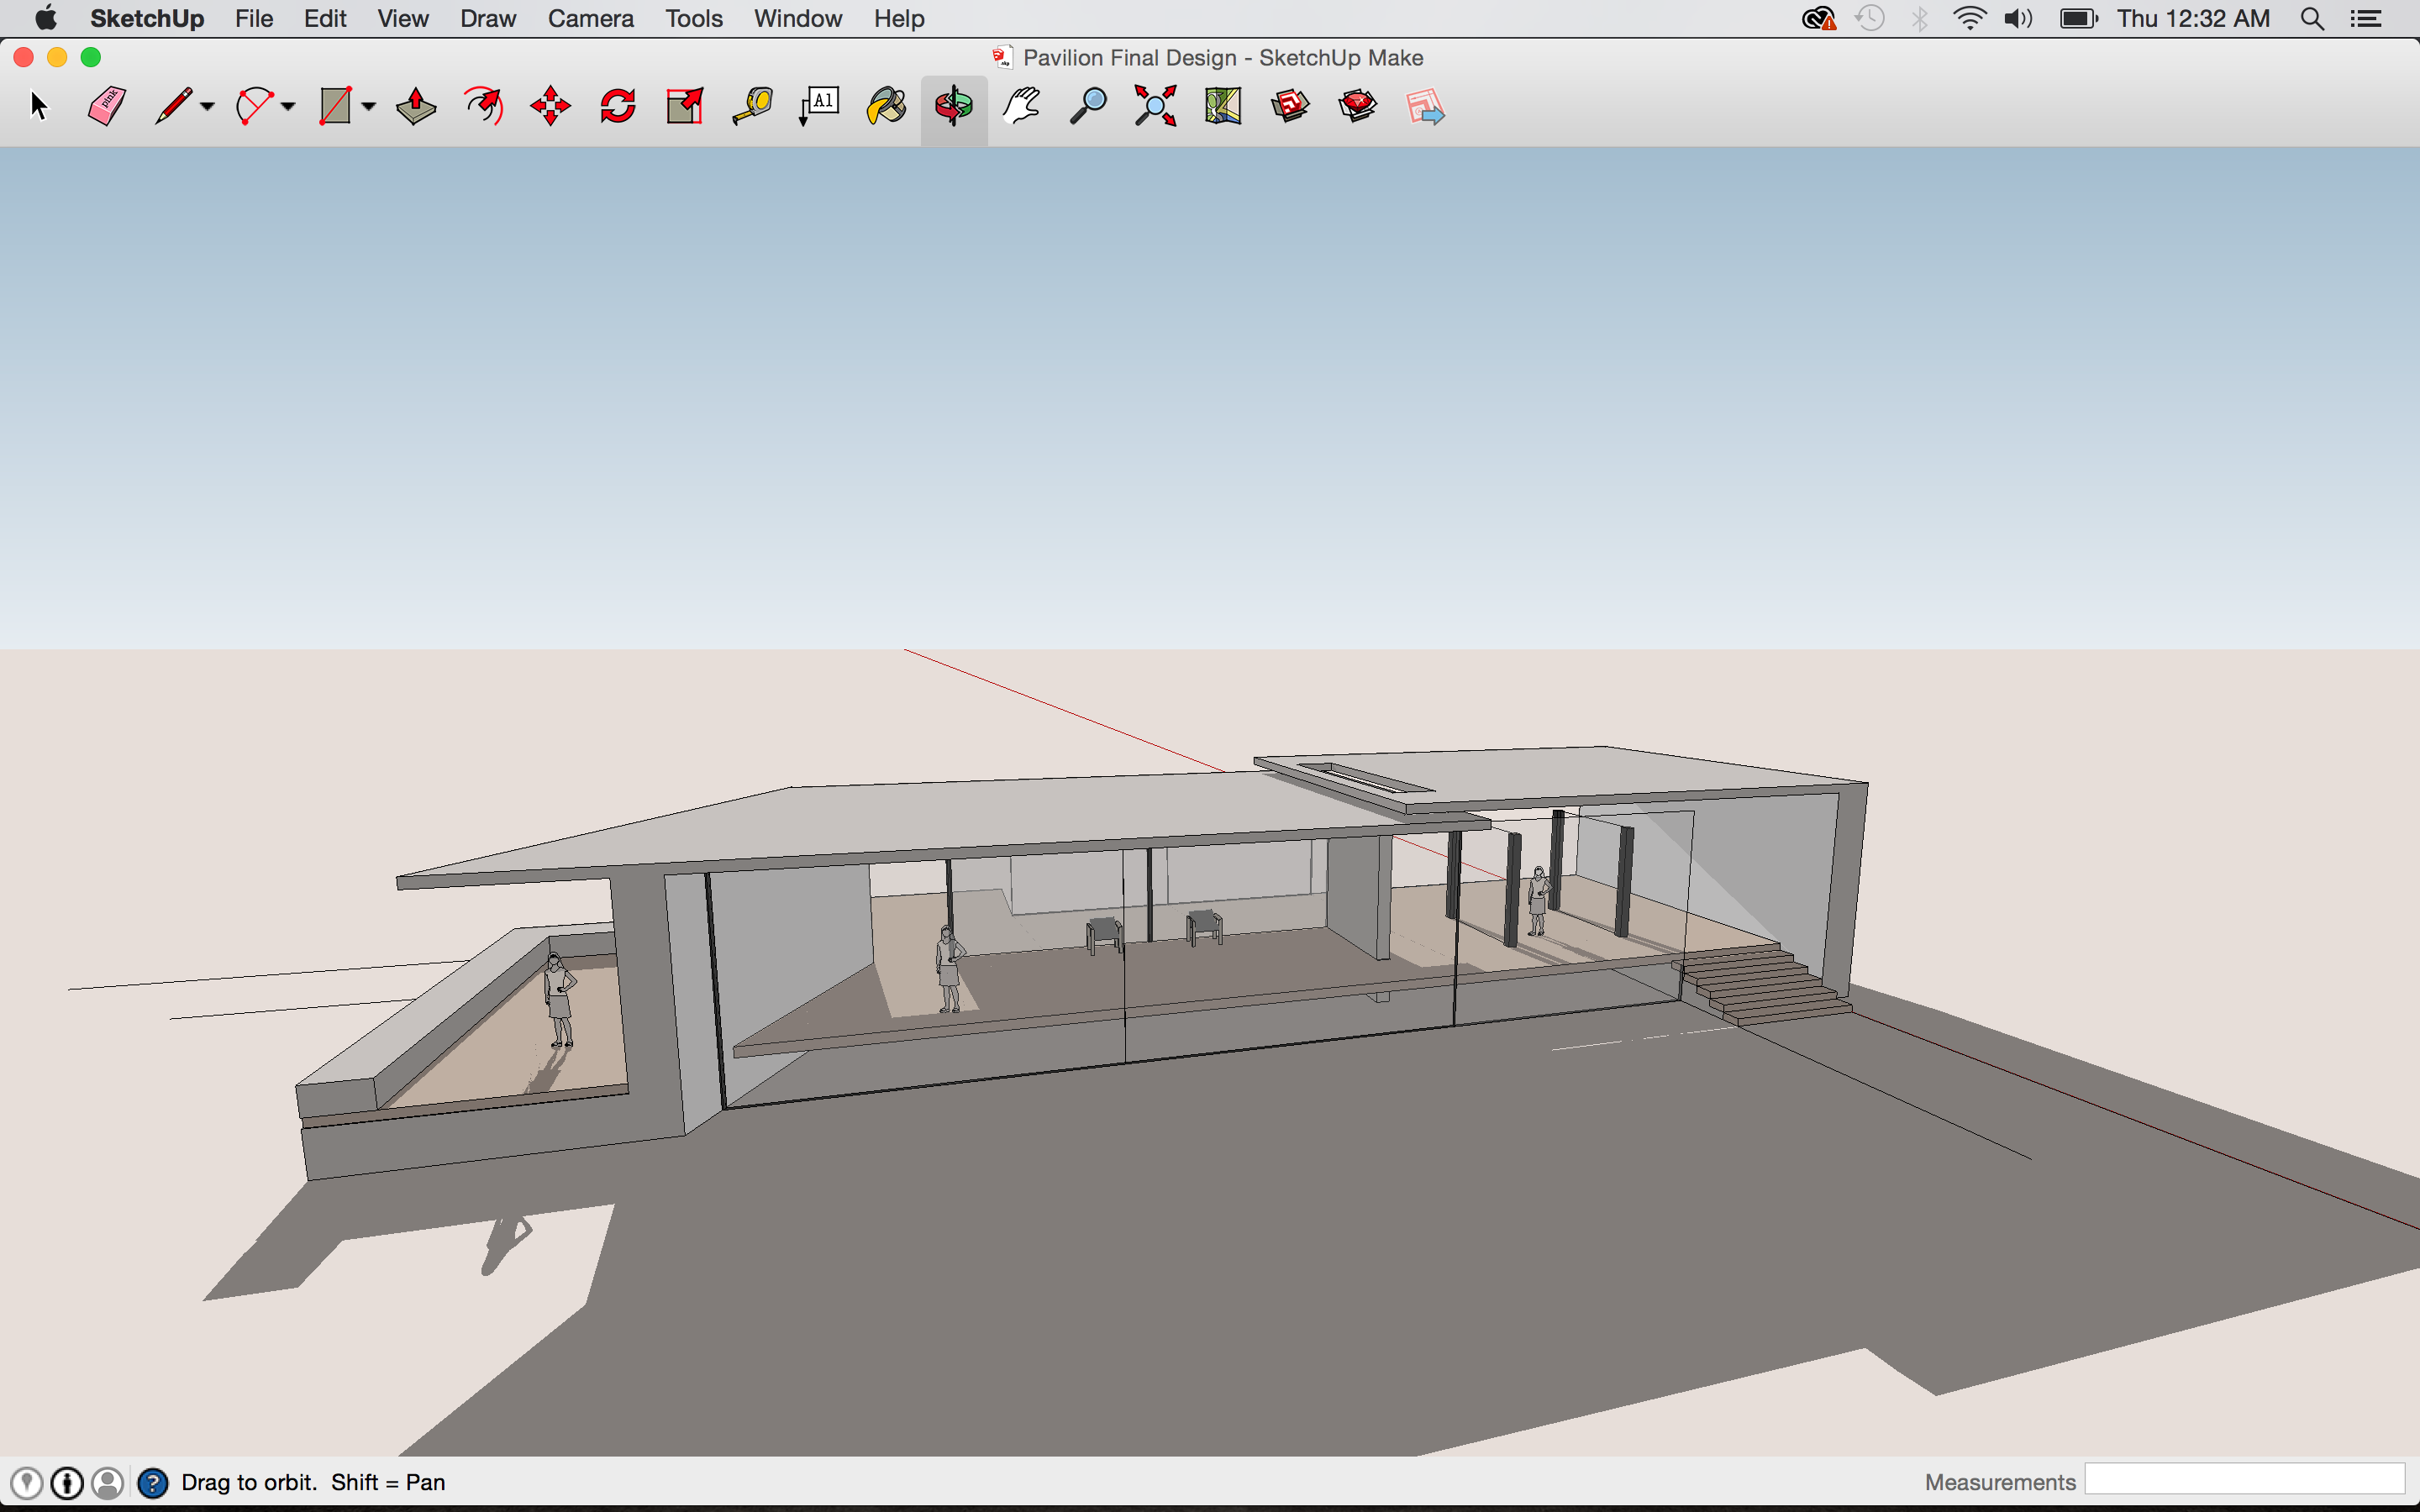The height and width of the screenshot is (1512, 2420).
Task: Click the Zoom Extents tool
Action: [1155, 106]
